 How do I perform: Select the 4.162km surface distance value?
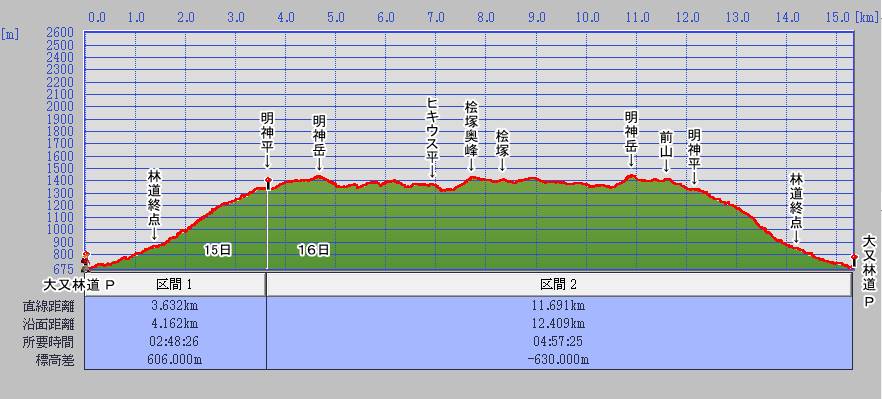[x=176, y=324]
